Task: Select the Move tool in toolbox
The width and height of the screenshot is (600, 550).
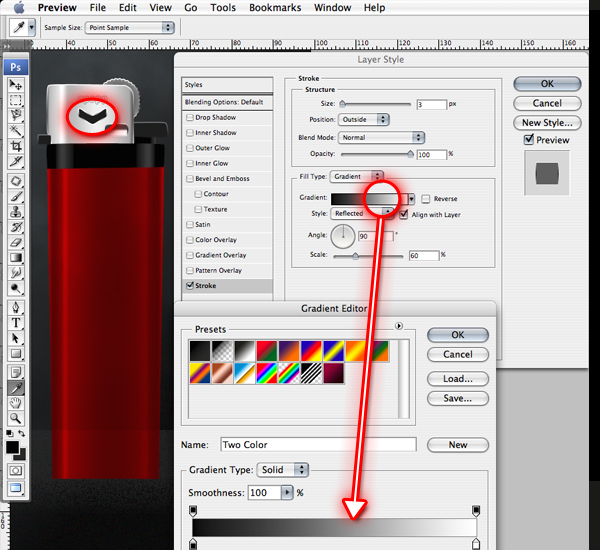Action: pyautogui.click(x=16, y=86)
